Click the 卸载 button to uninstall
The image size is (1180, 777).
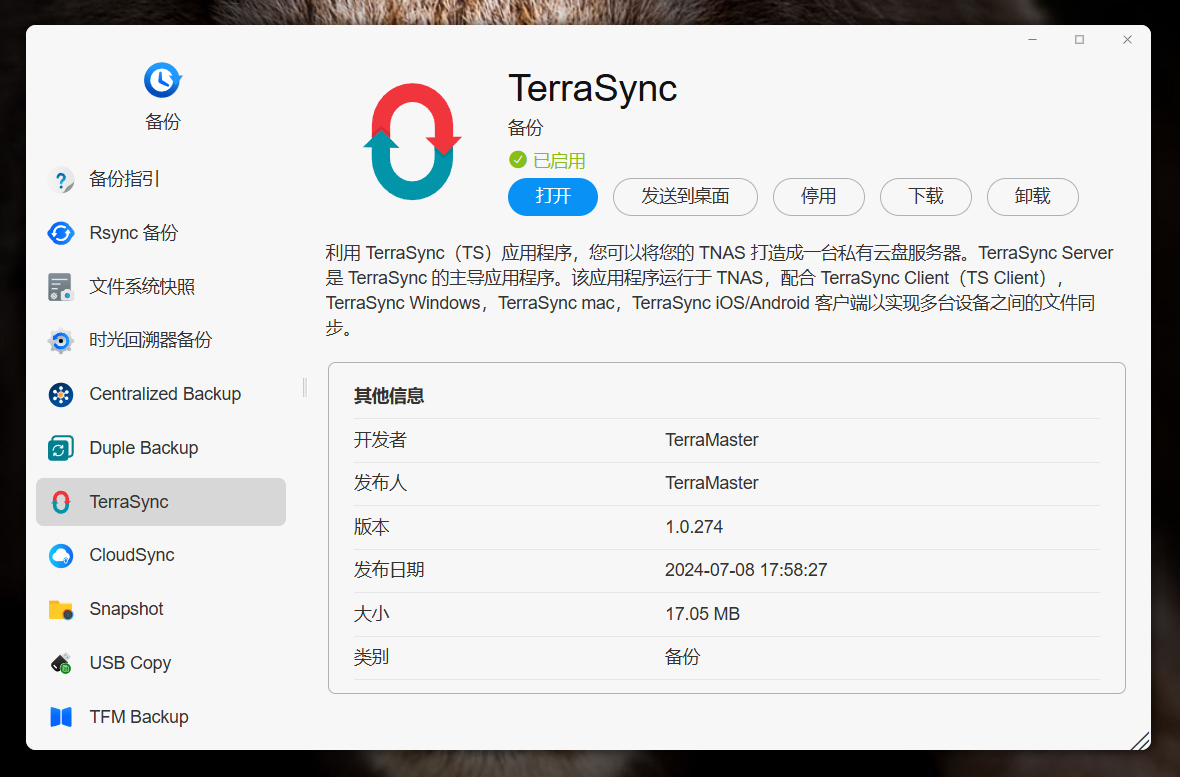point(1032,197)
